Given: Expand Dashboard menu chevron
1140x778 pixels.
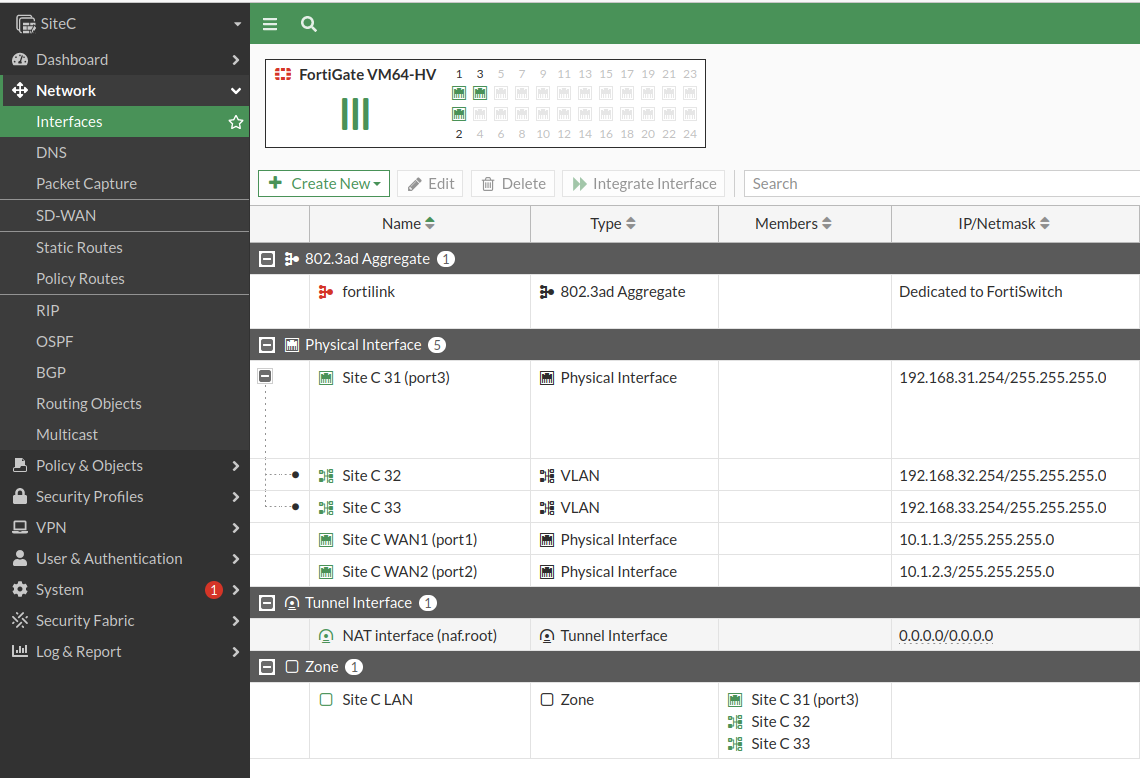Looking at the screenshot, I should coord(236,60).
